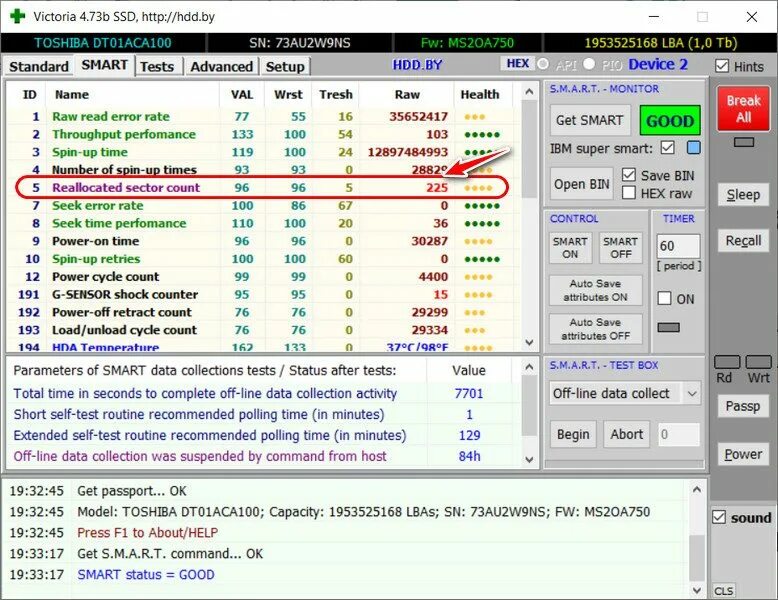Click the Health column header
This screenshot has height=600, width=778.
tap(480, 94)
